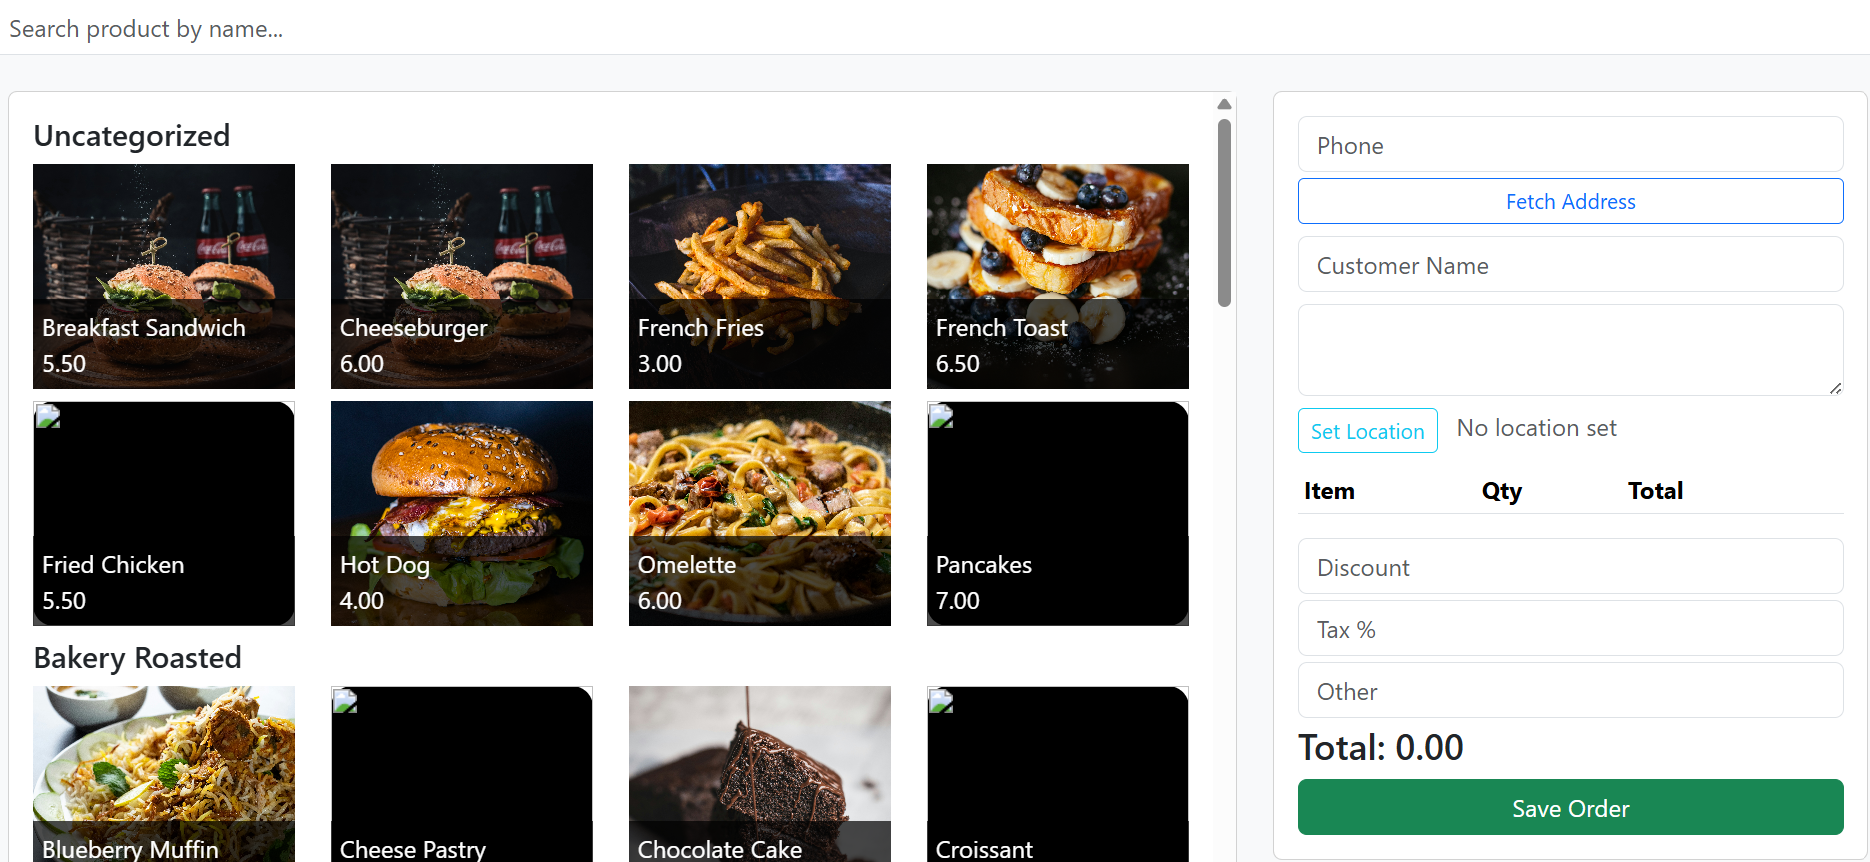Viewport: 1870px width, 862px height.
Task: Click the Fetch Address button
Action: (1570, 201)
